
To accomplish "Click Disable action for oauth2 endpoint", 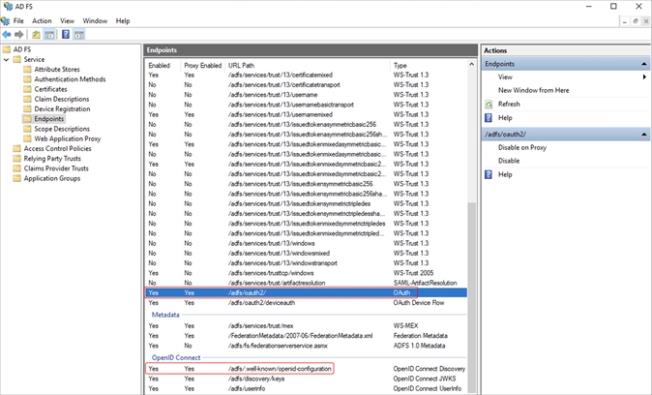I will pyautogui.click(x=509, y=161).
